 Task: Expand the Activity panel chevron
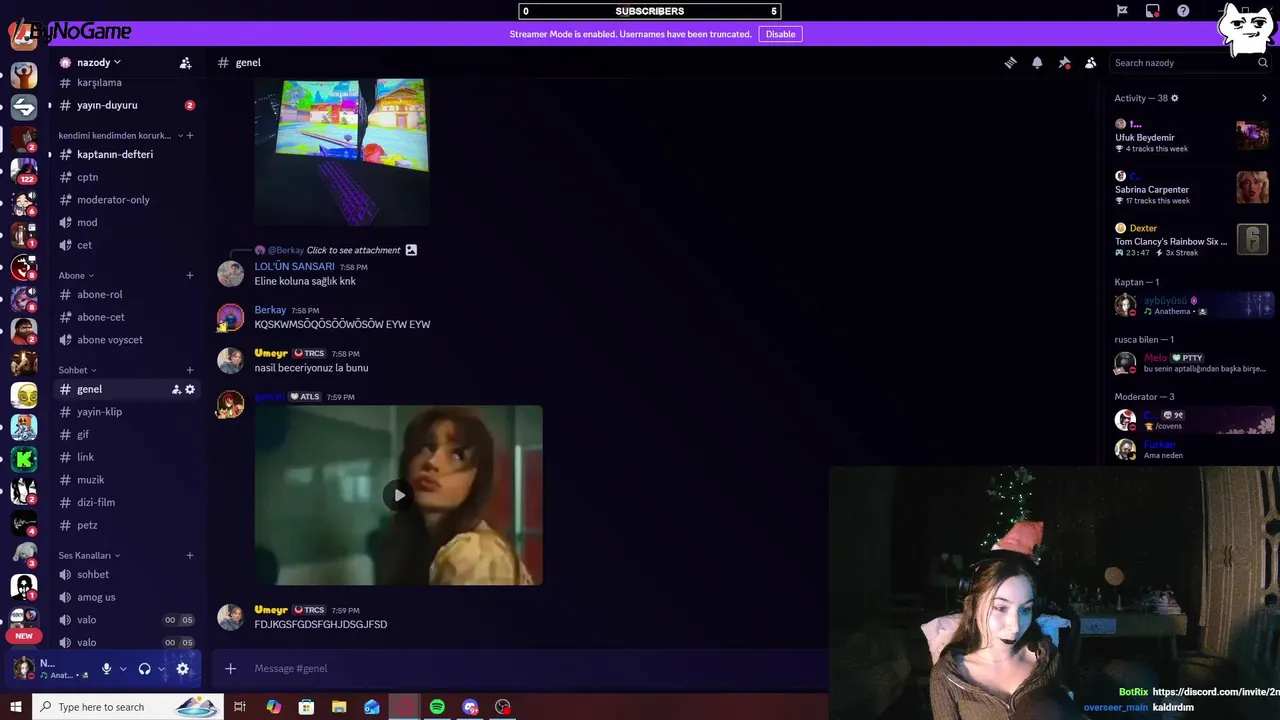tap(1264, 98)
